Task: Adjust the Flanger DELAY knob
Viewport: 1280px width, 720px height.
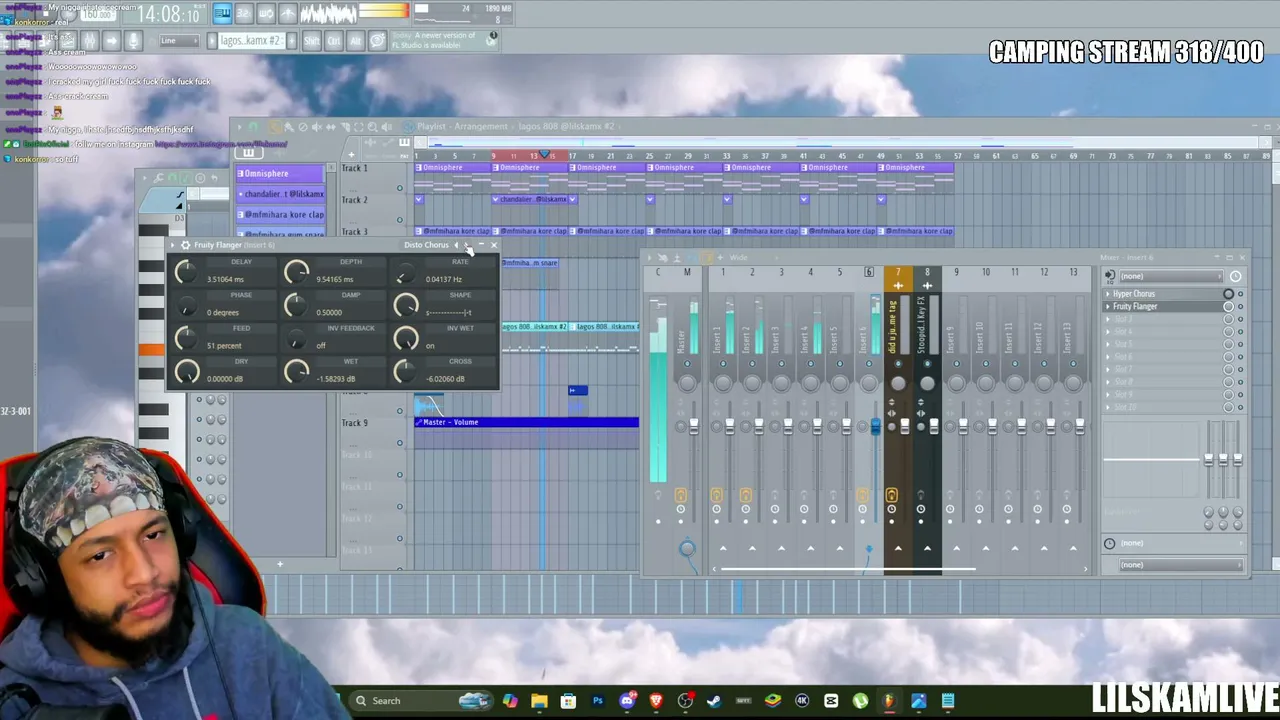Action: [186, 273]
